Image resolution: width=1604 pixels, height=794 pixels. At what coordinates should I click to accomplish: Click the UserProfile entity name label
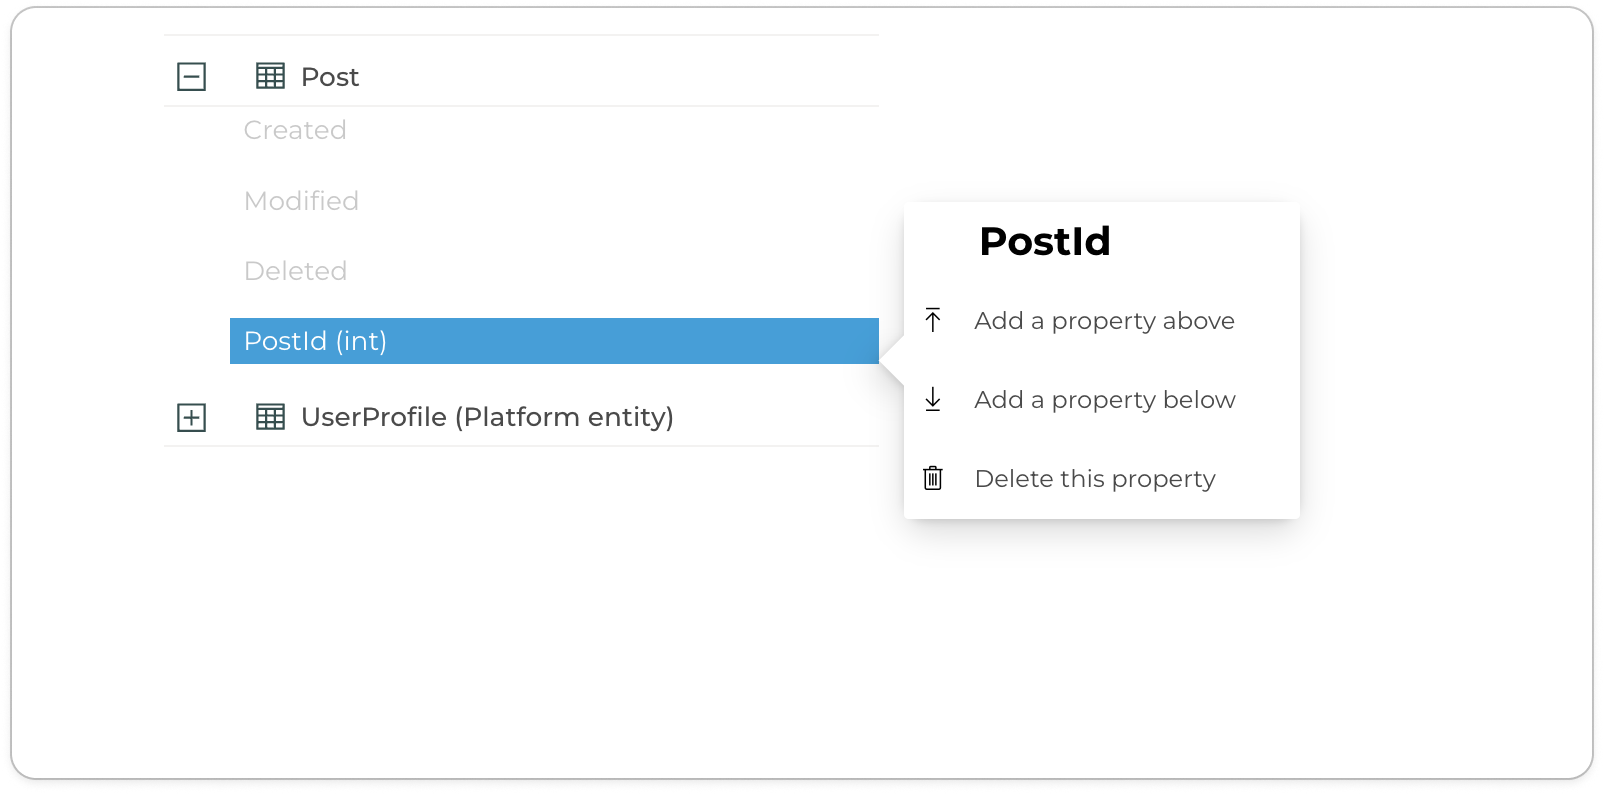374,417
